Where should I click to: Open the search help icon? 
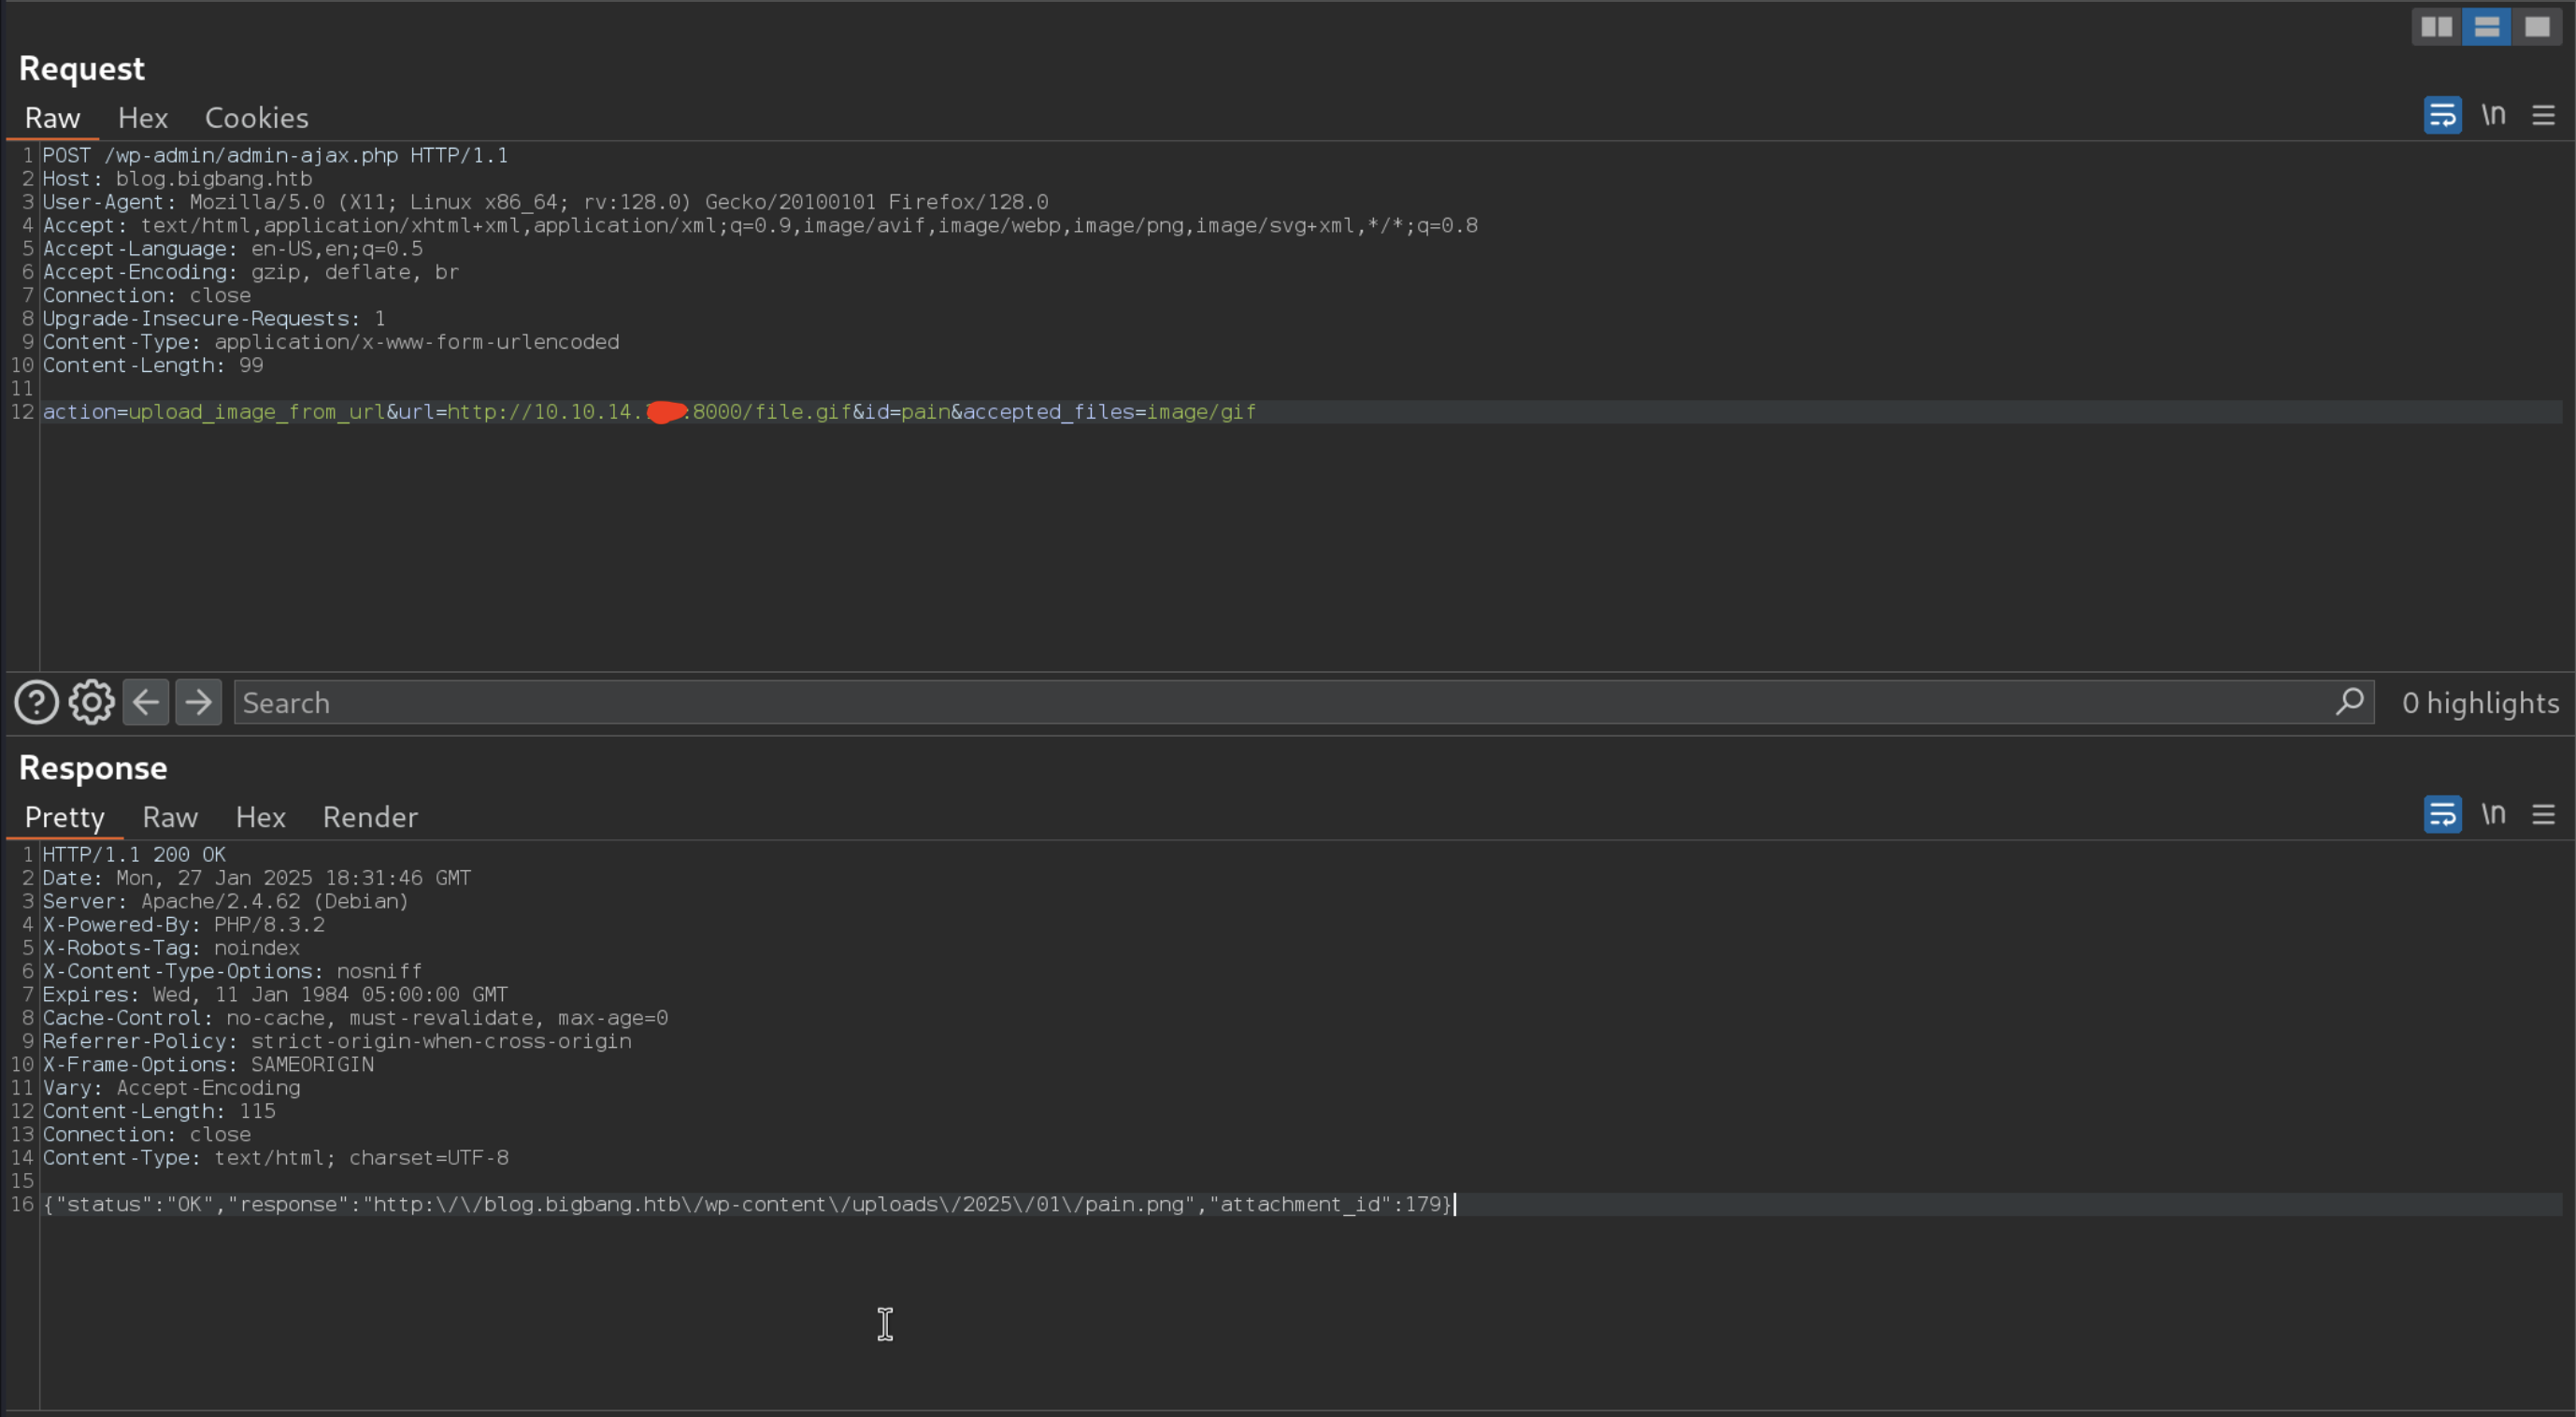click(36, 703)
